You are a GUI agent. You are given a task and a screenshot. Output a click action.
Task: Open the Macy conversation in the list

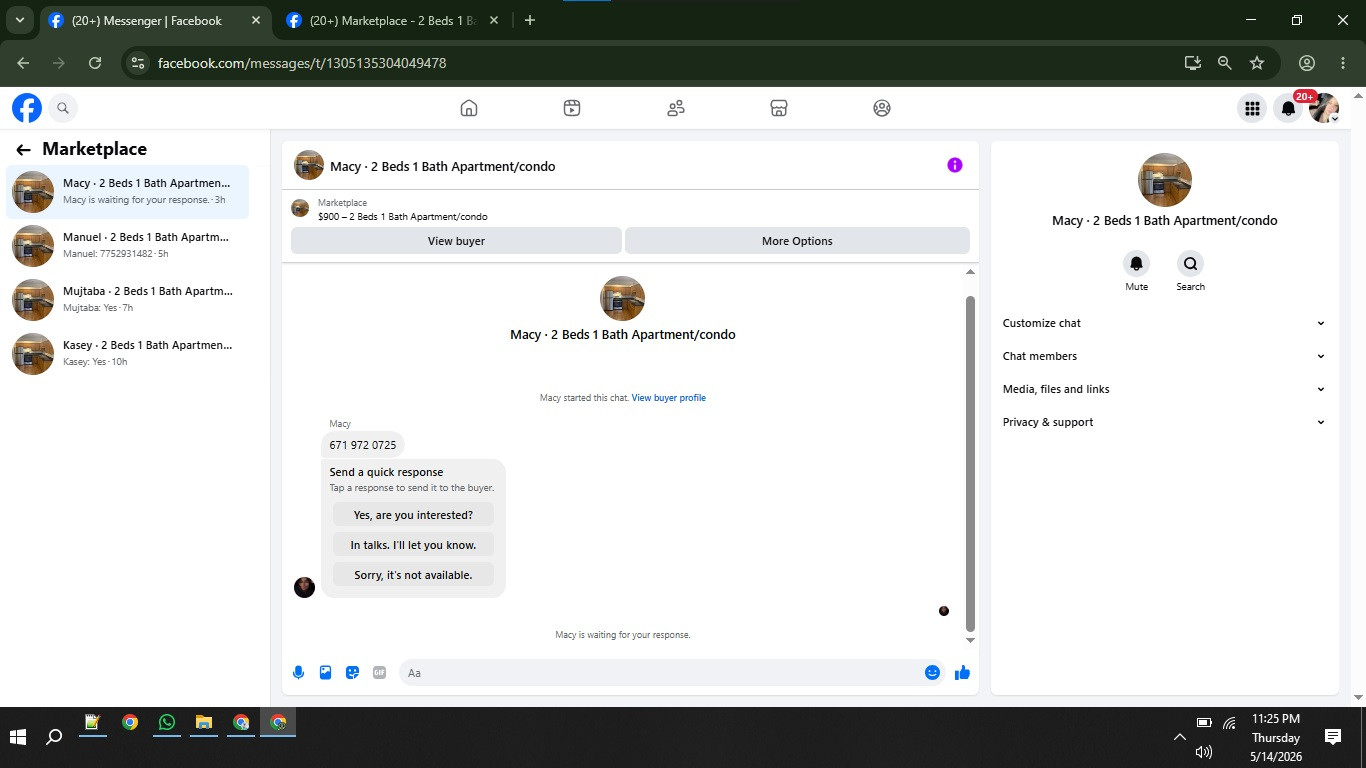(x=128, y=191)
